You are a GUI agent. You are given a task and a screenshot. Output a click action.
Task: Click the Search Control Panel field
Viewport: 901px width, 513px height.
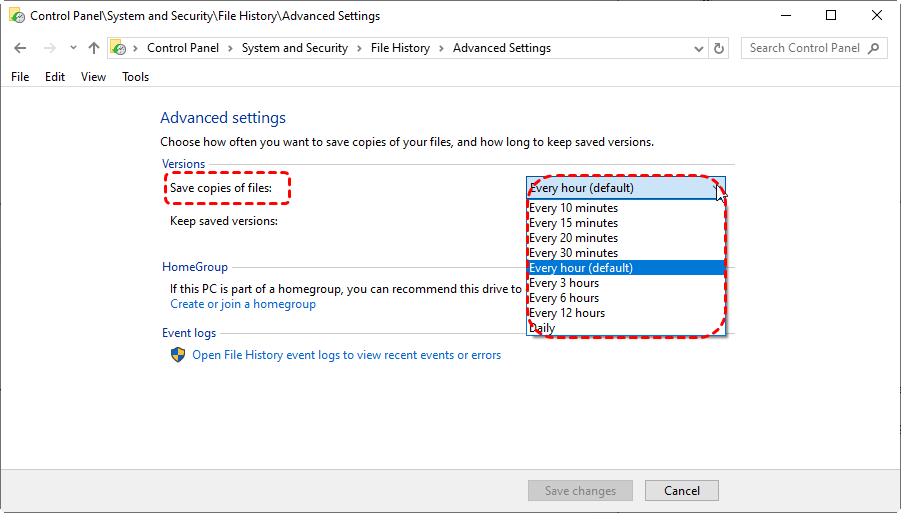804,48
